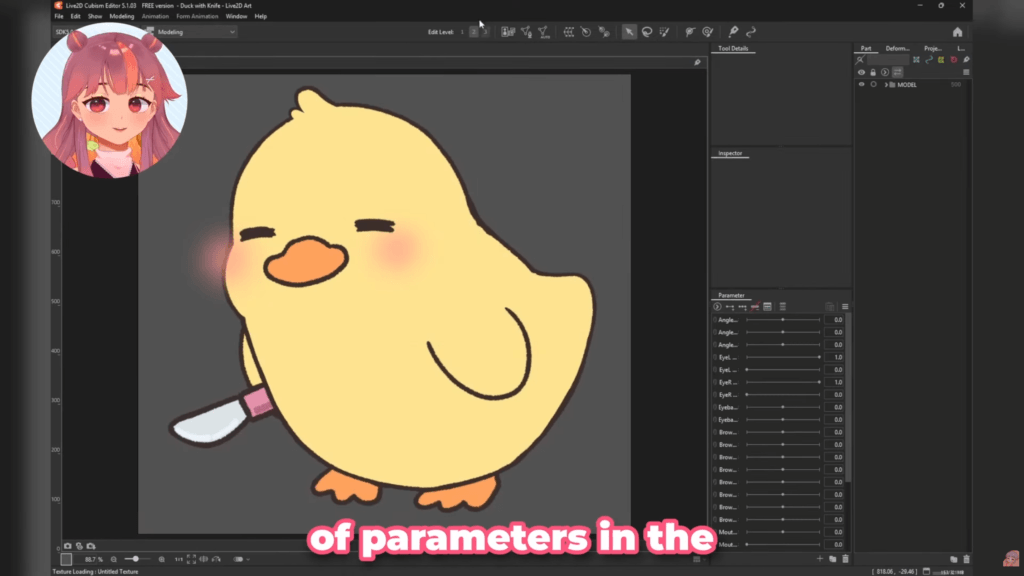Toggle the Part panel header lock icon
The height and width of the screenshot is (576, 1024).
click(x=873, y=72)
